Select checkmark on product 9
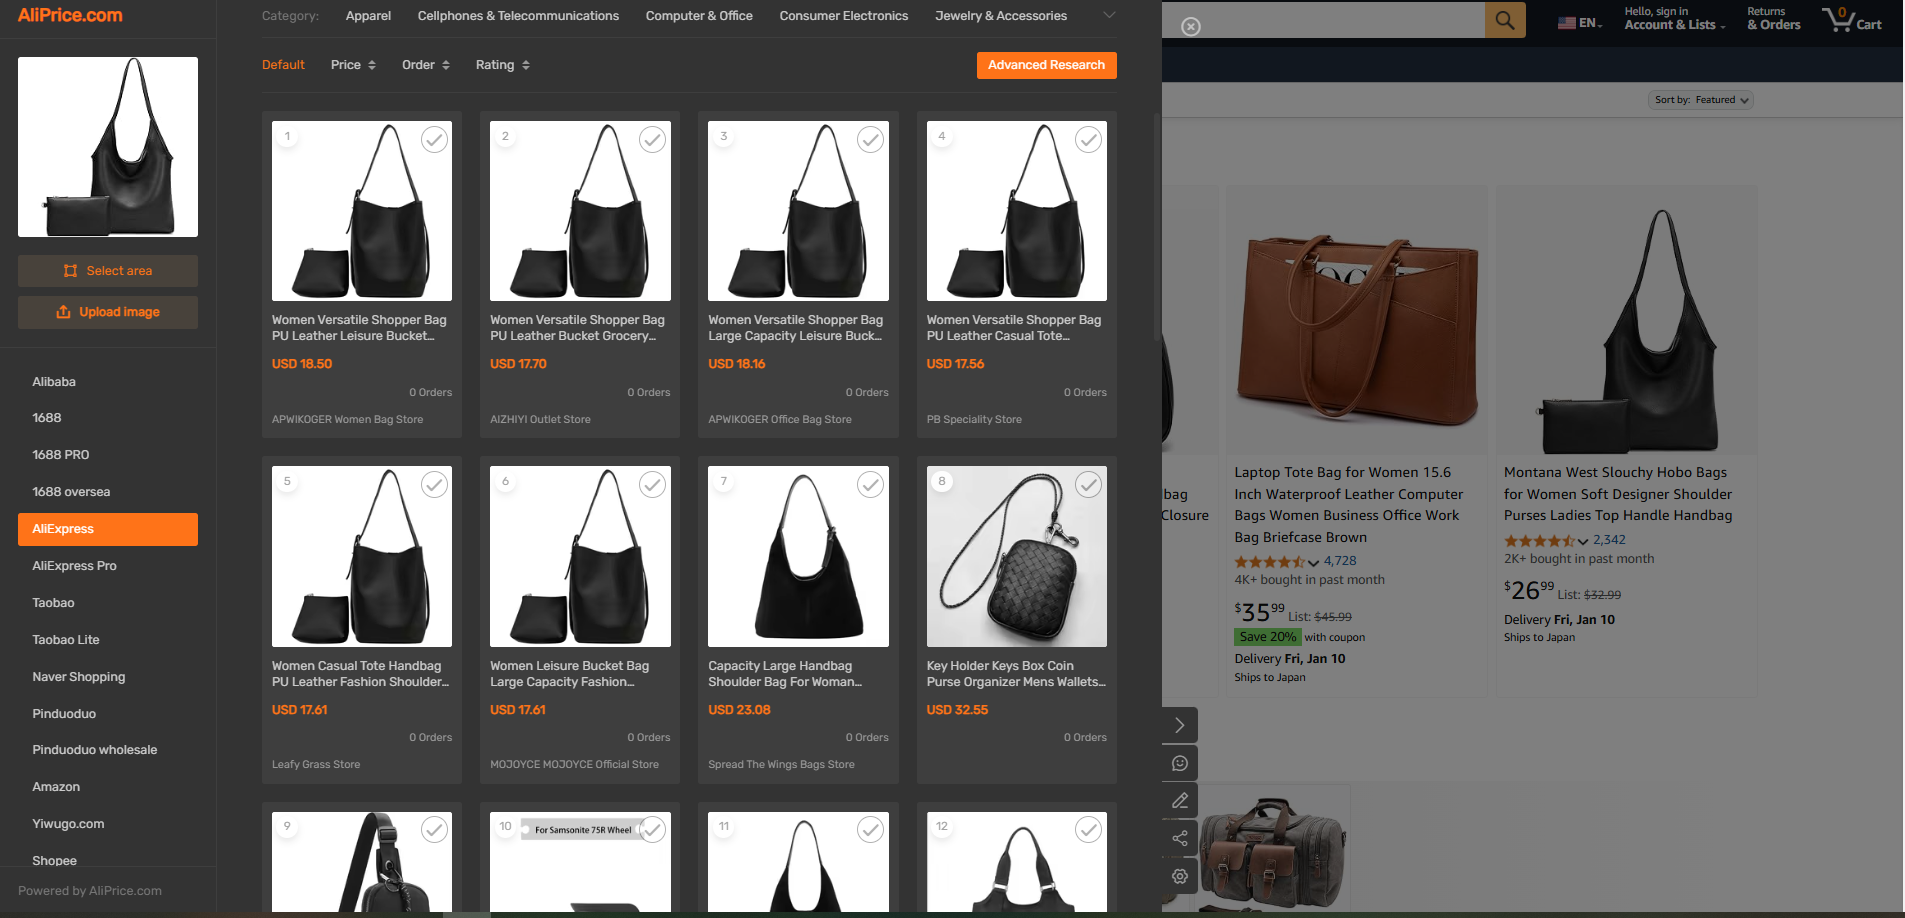The width and height of the screenshot is (1905, 918). (x=434, y=830)
